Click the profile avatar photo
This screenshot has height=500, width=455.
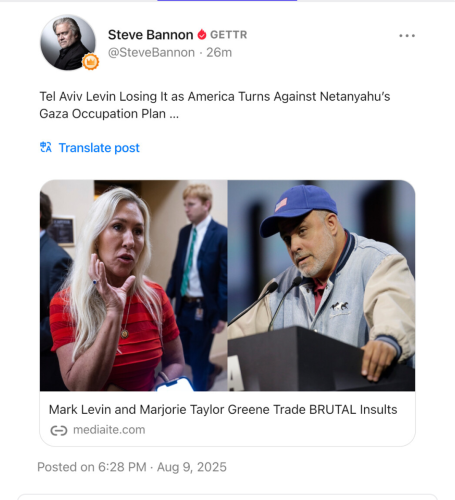click(x=68, y=42)
